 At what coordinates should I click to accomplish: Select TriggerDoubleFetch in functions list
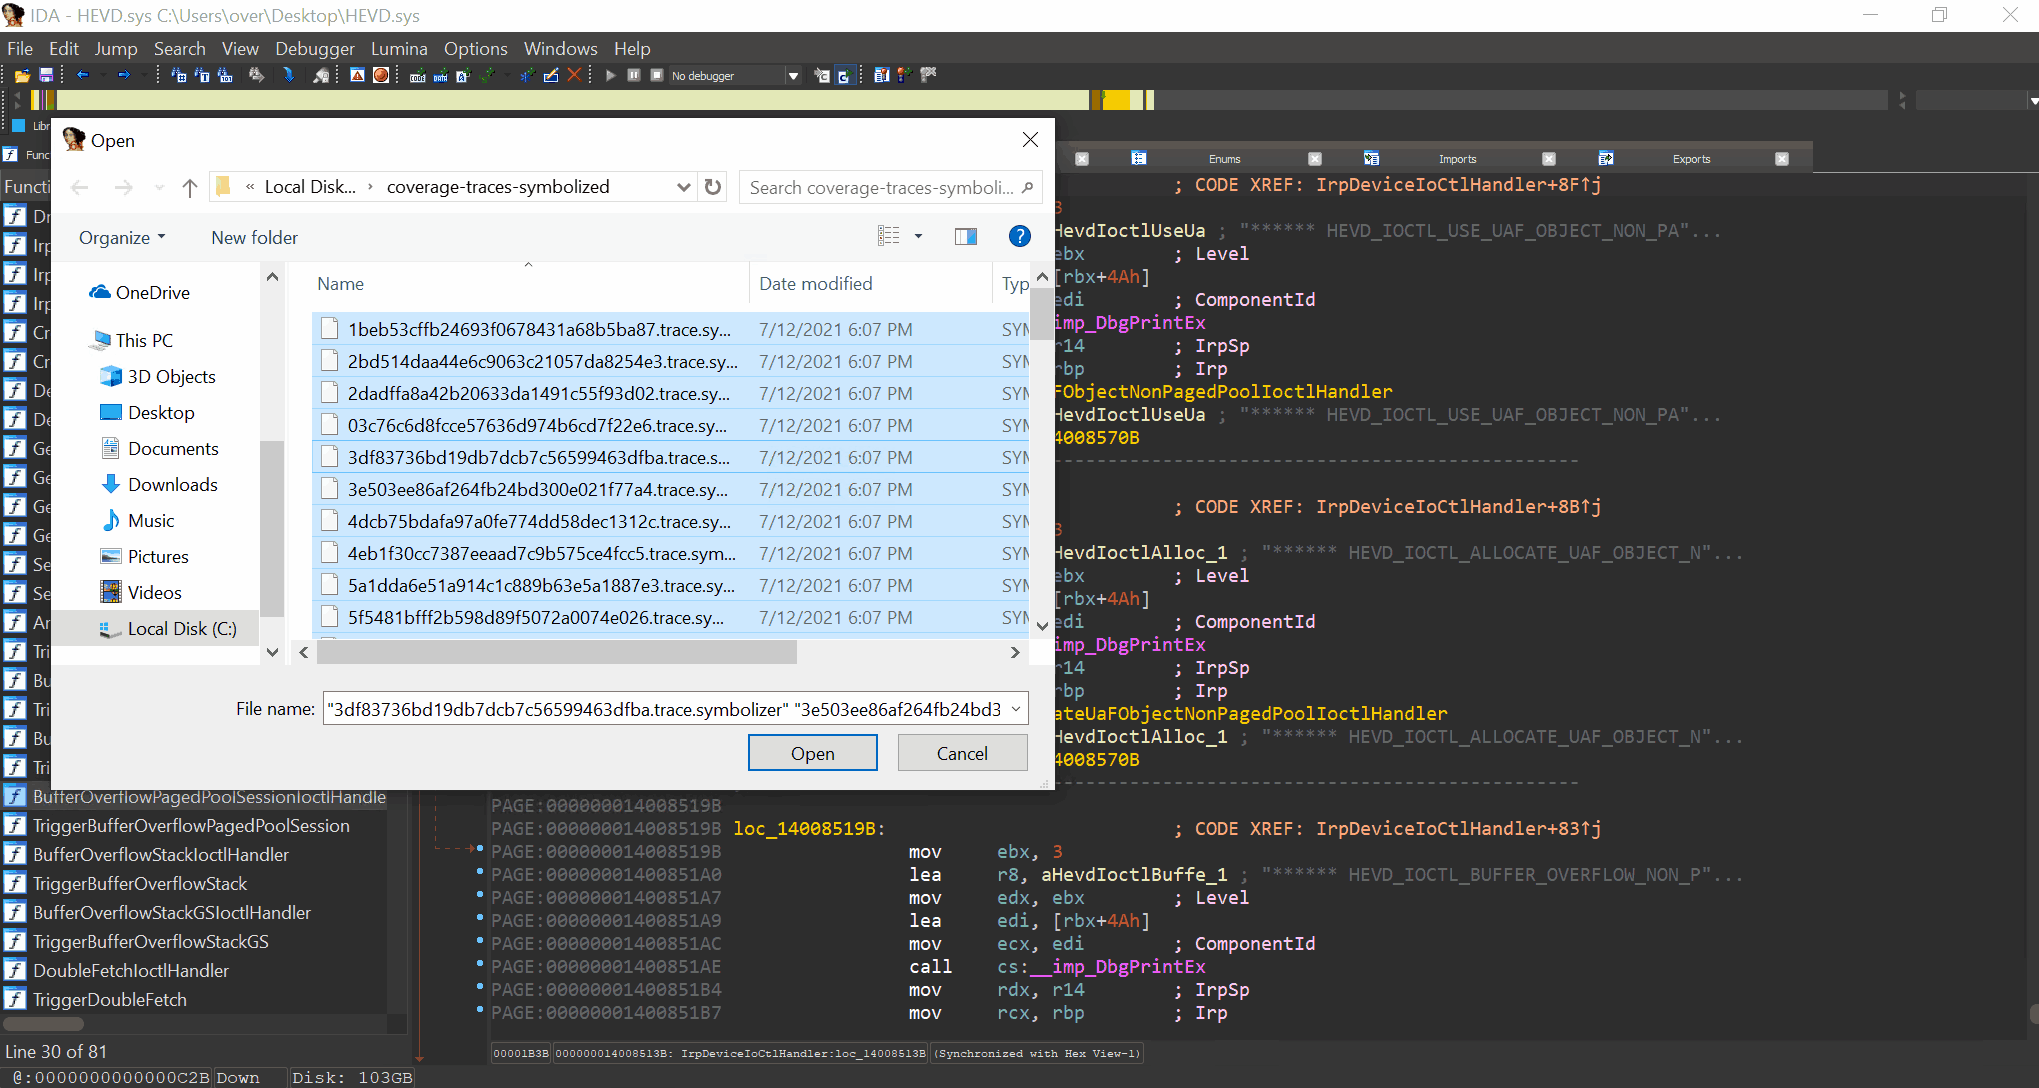coord(109,999)
